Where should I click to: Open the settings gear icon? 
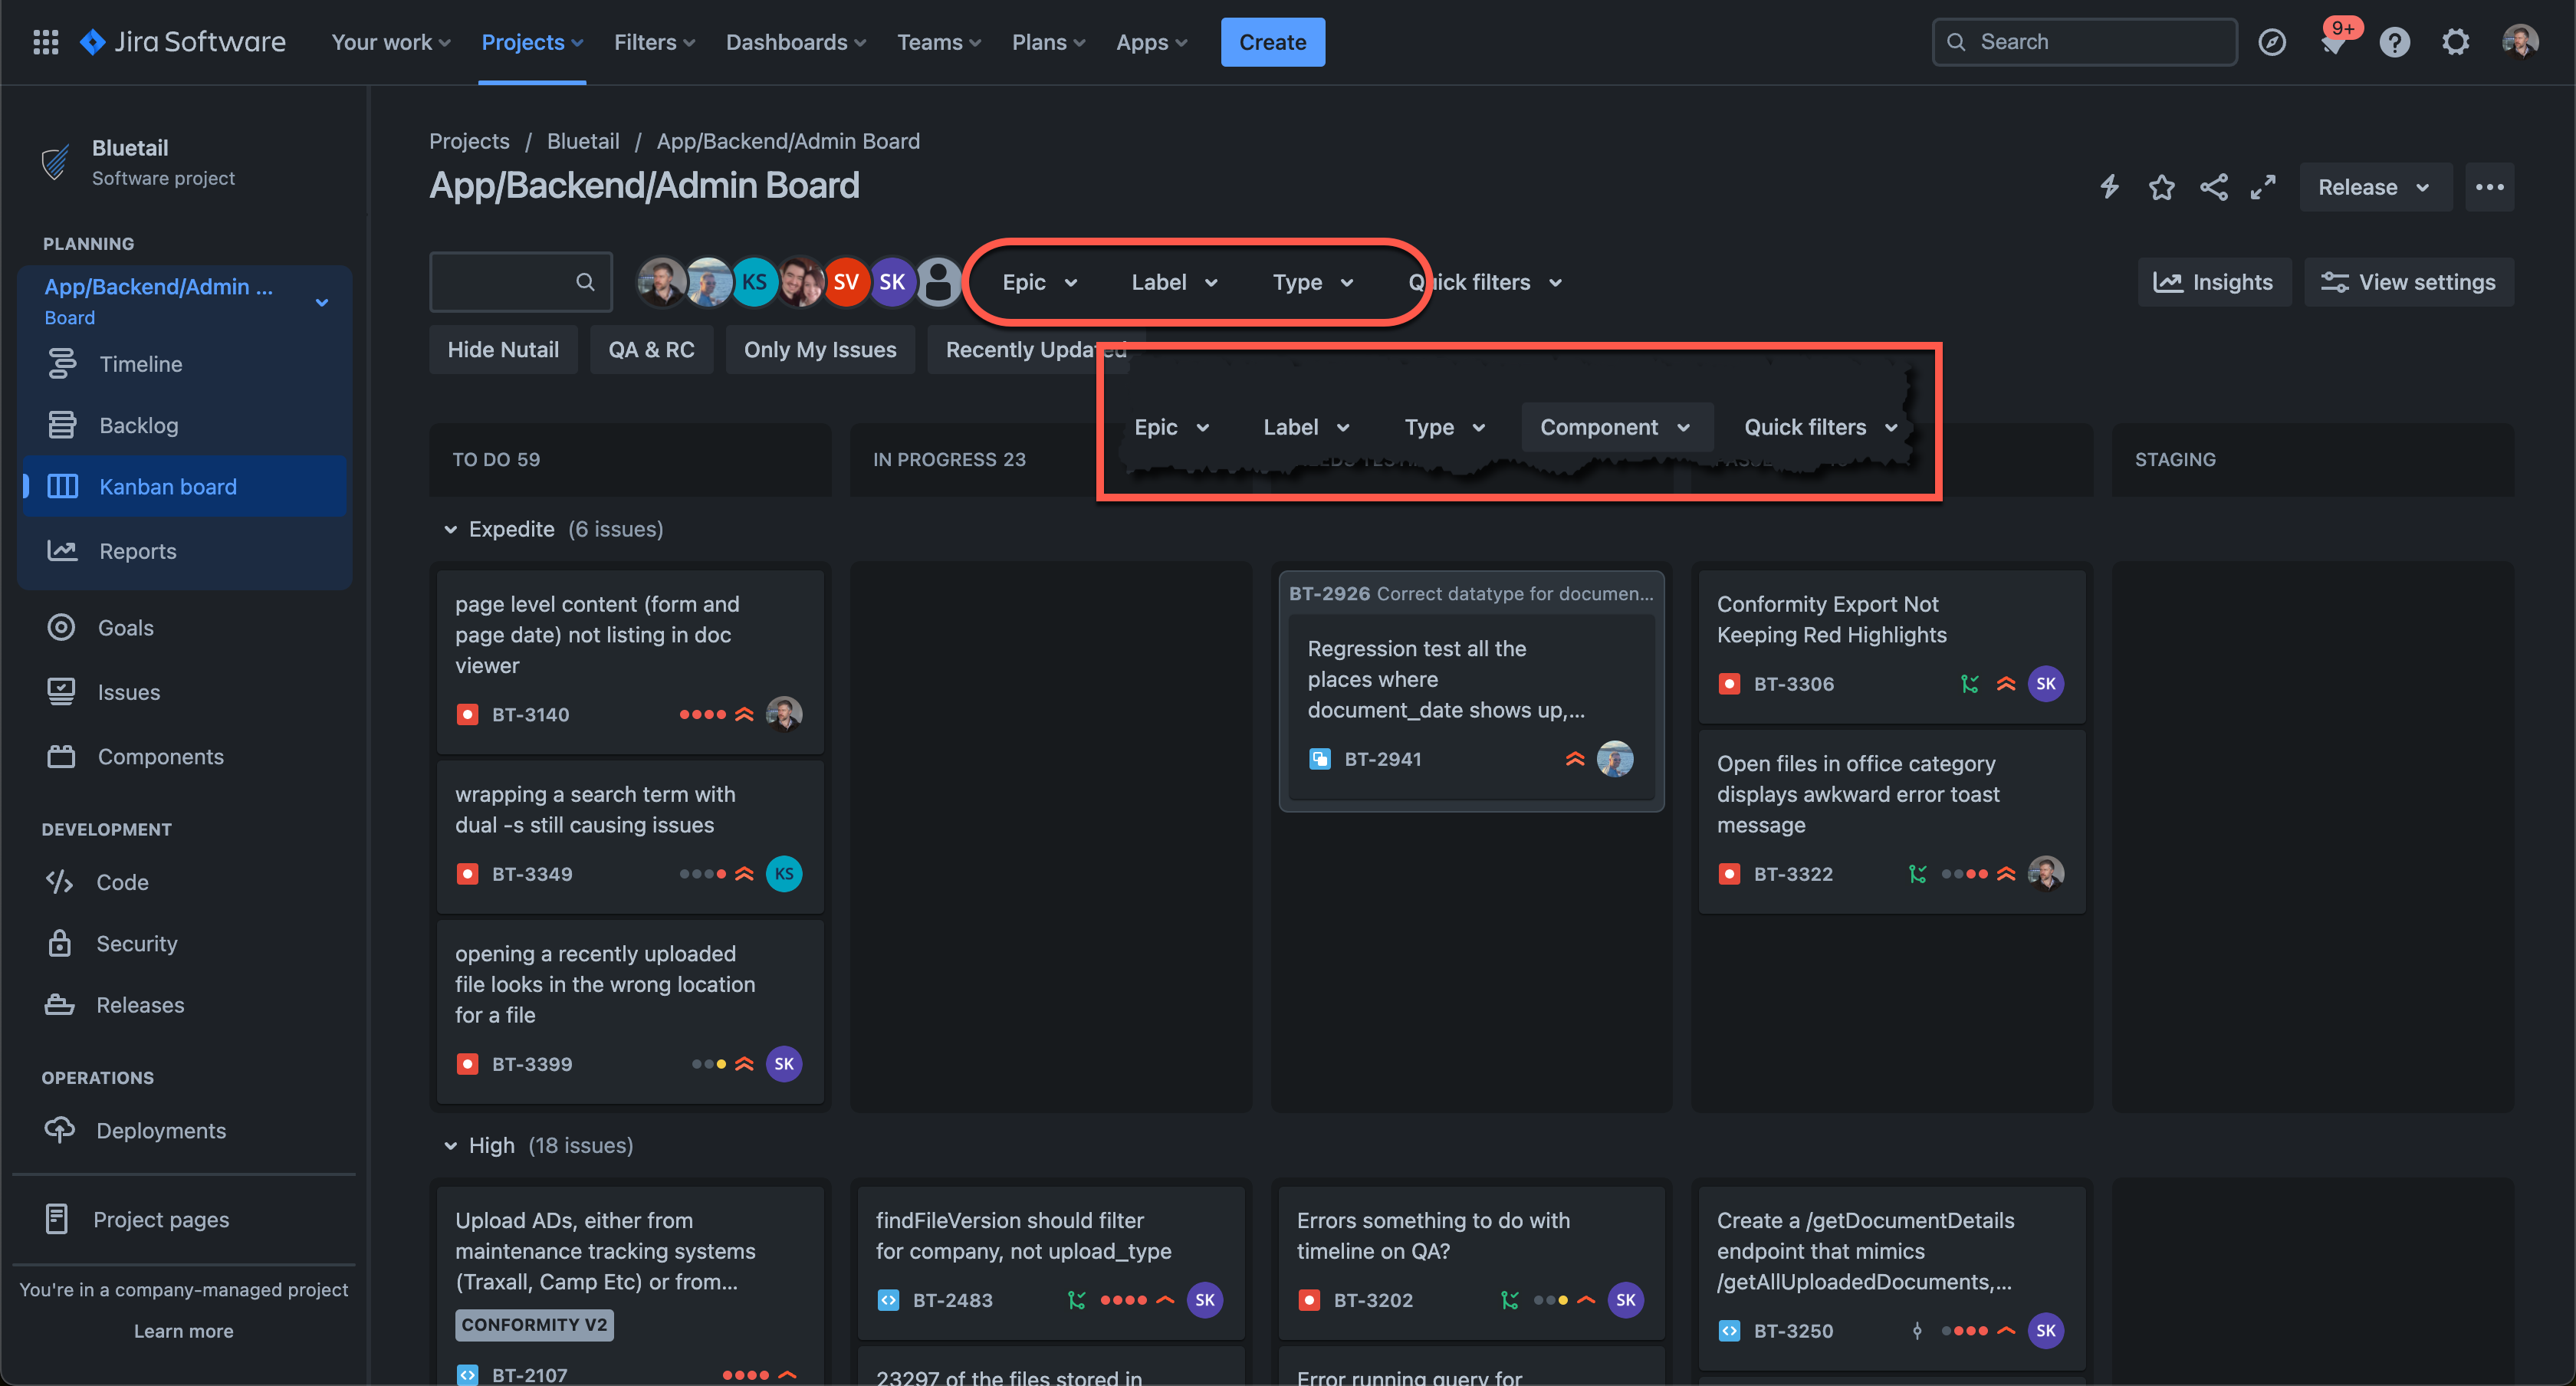point(2456,42)
